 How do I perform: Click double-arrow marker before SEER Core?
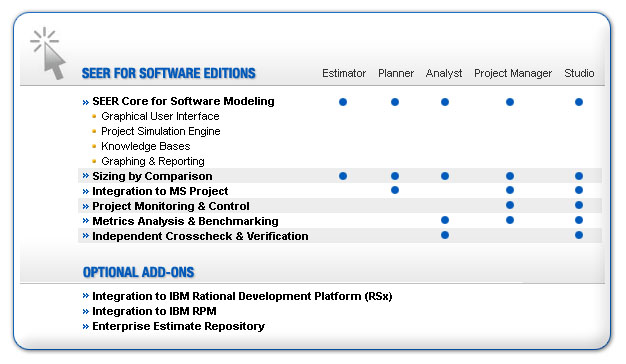tap(85, 102)
